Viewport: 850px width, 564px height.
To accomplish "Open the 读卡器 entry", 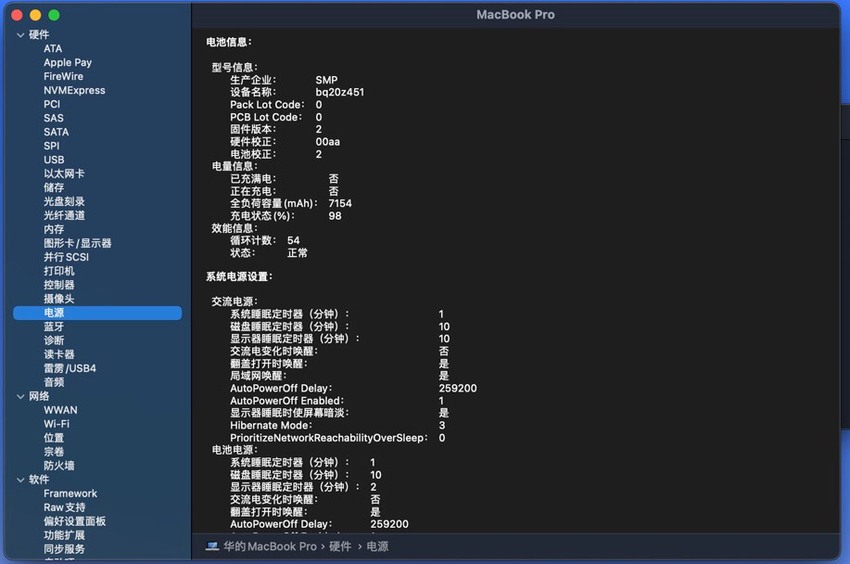I will pos(59,355).
